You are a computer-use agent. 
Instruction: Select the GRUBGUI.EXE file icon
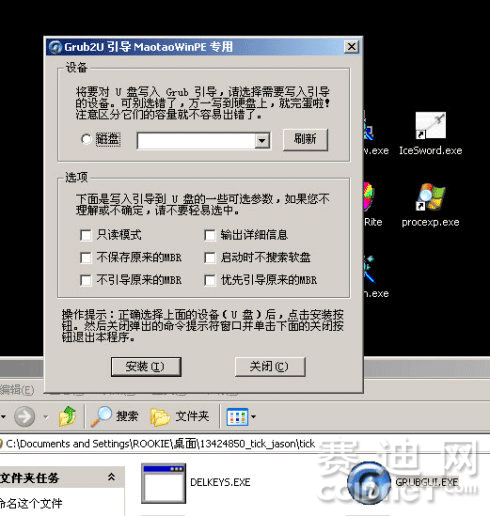[x=369, y=482]
